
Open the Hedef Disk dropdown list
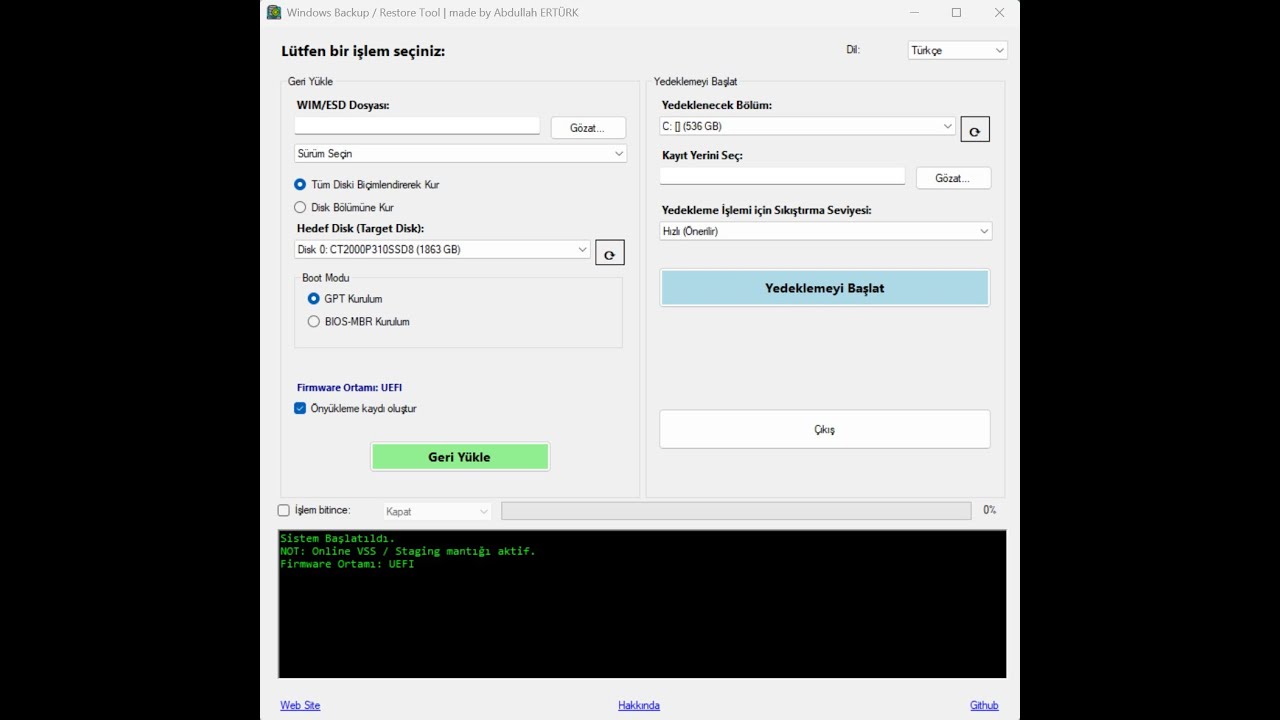tap(442, 249)
